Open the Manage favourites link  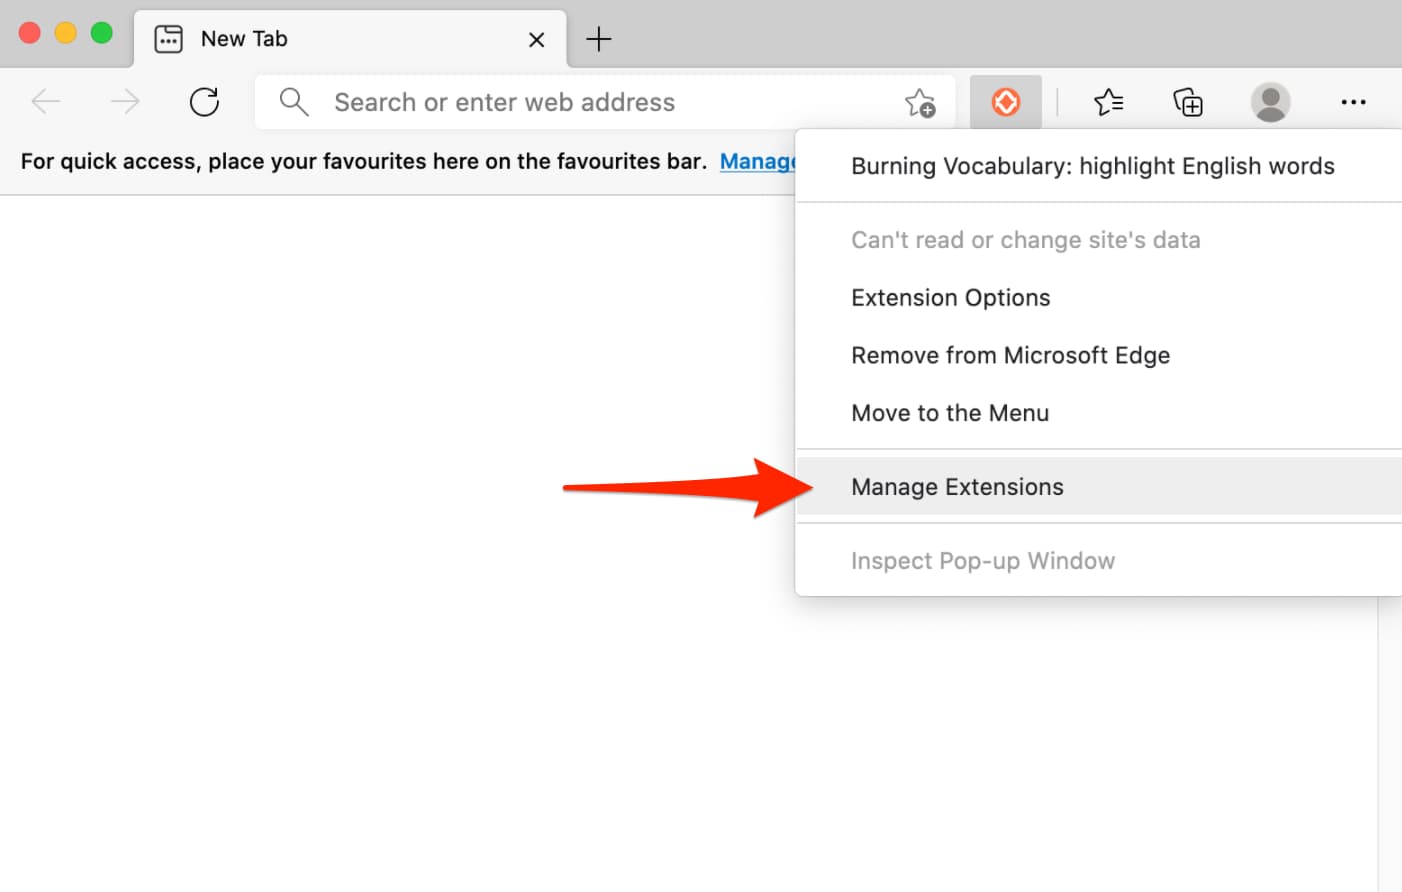pyautogui.click(x=758, y=161)
